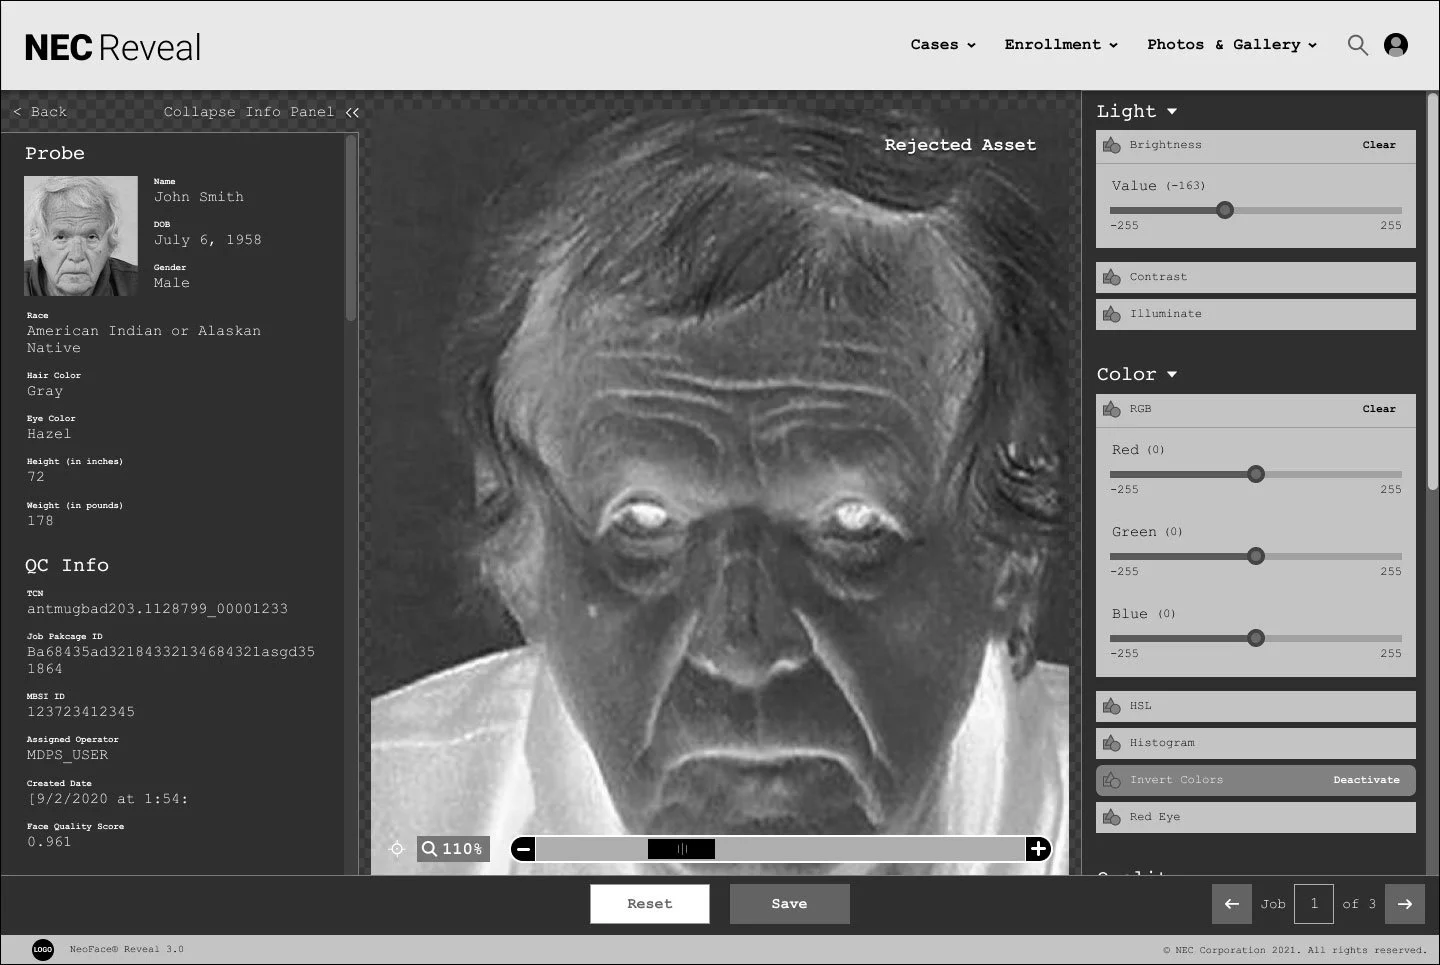Click the Contrast adjustment icon
This screenshot has height=965, width=1440.
click(1111, 277)
